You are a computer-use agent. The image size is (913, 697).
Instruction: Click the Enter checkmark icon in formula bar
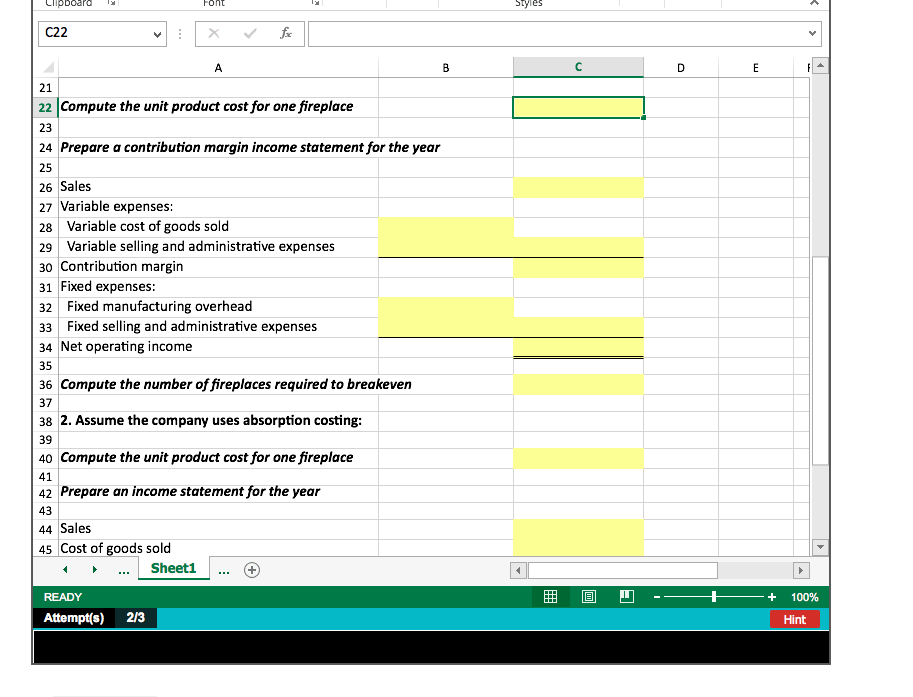click(250, 33)
